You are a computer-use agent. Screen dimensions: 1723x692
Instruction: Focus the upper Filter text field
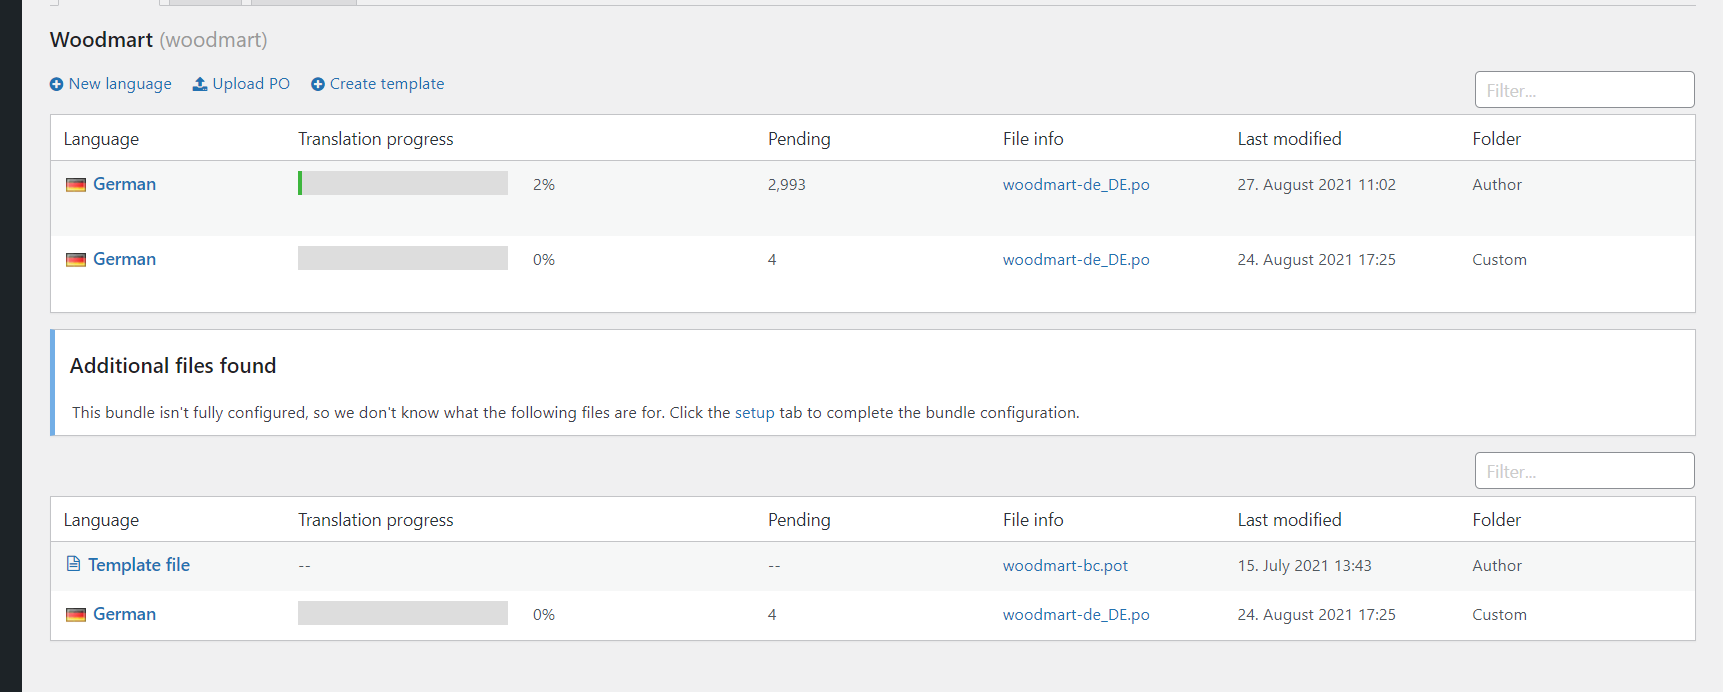1584,90
